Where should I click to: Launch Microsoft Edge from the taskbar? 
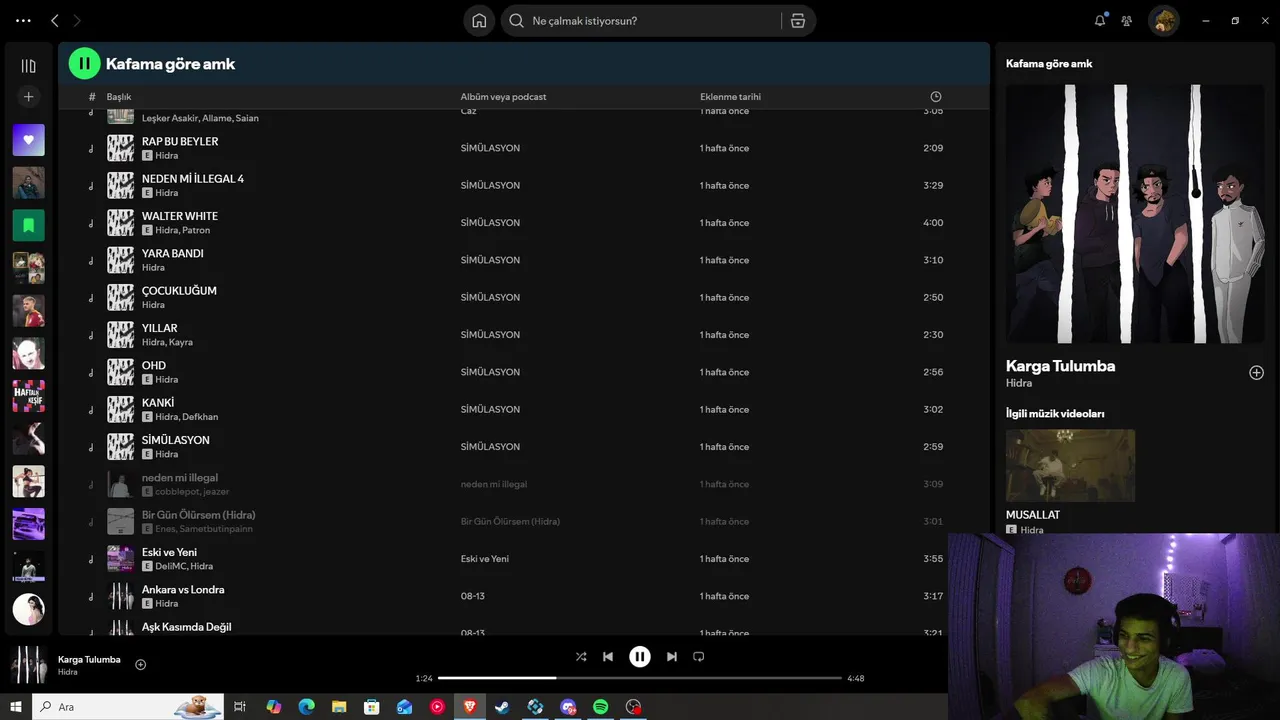click(x=306, y=707)
